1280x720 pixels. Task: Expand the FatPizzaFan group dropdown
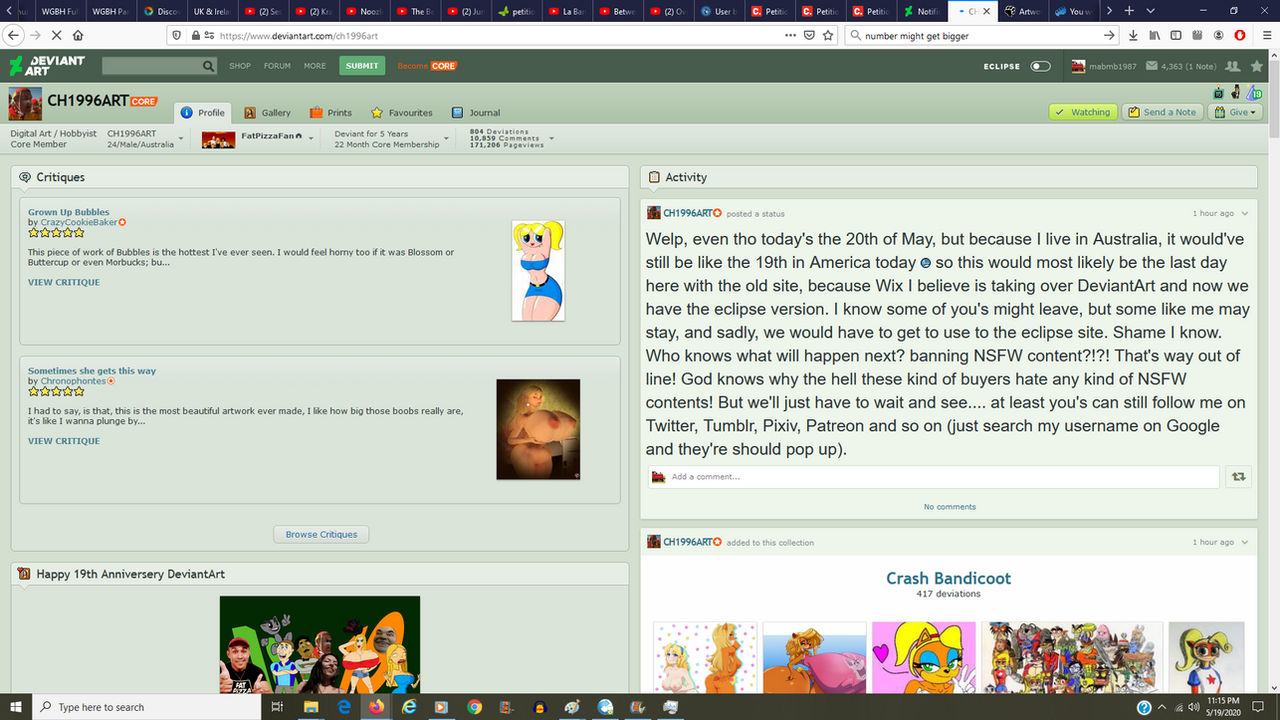coord(311,138)
